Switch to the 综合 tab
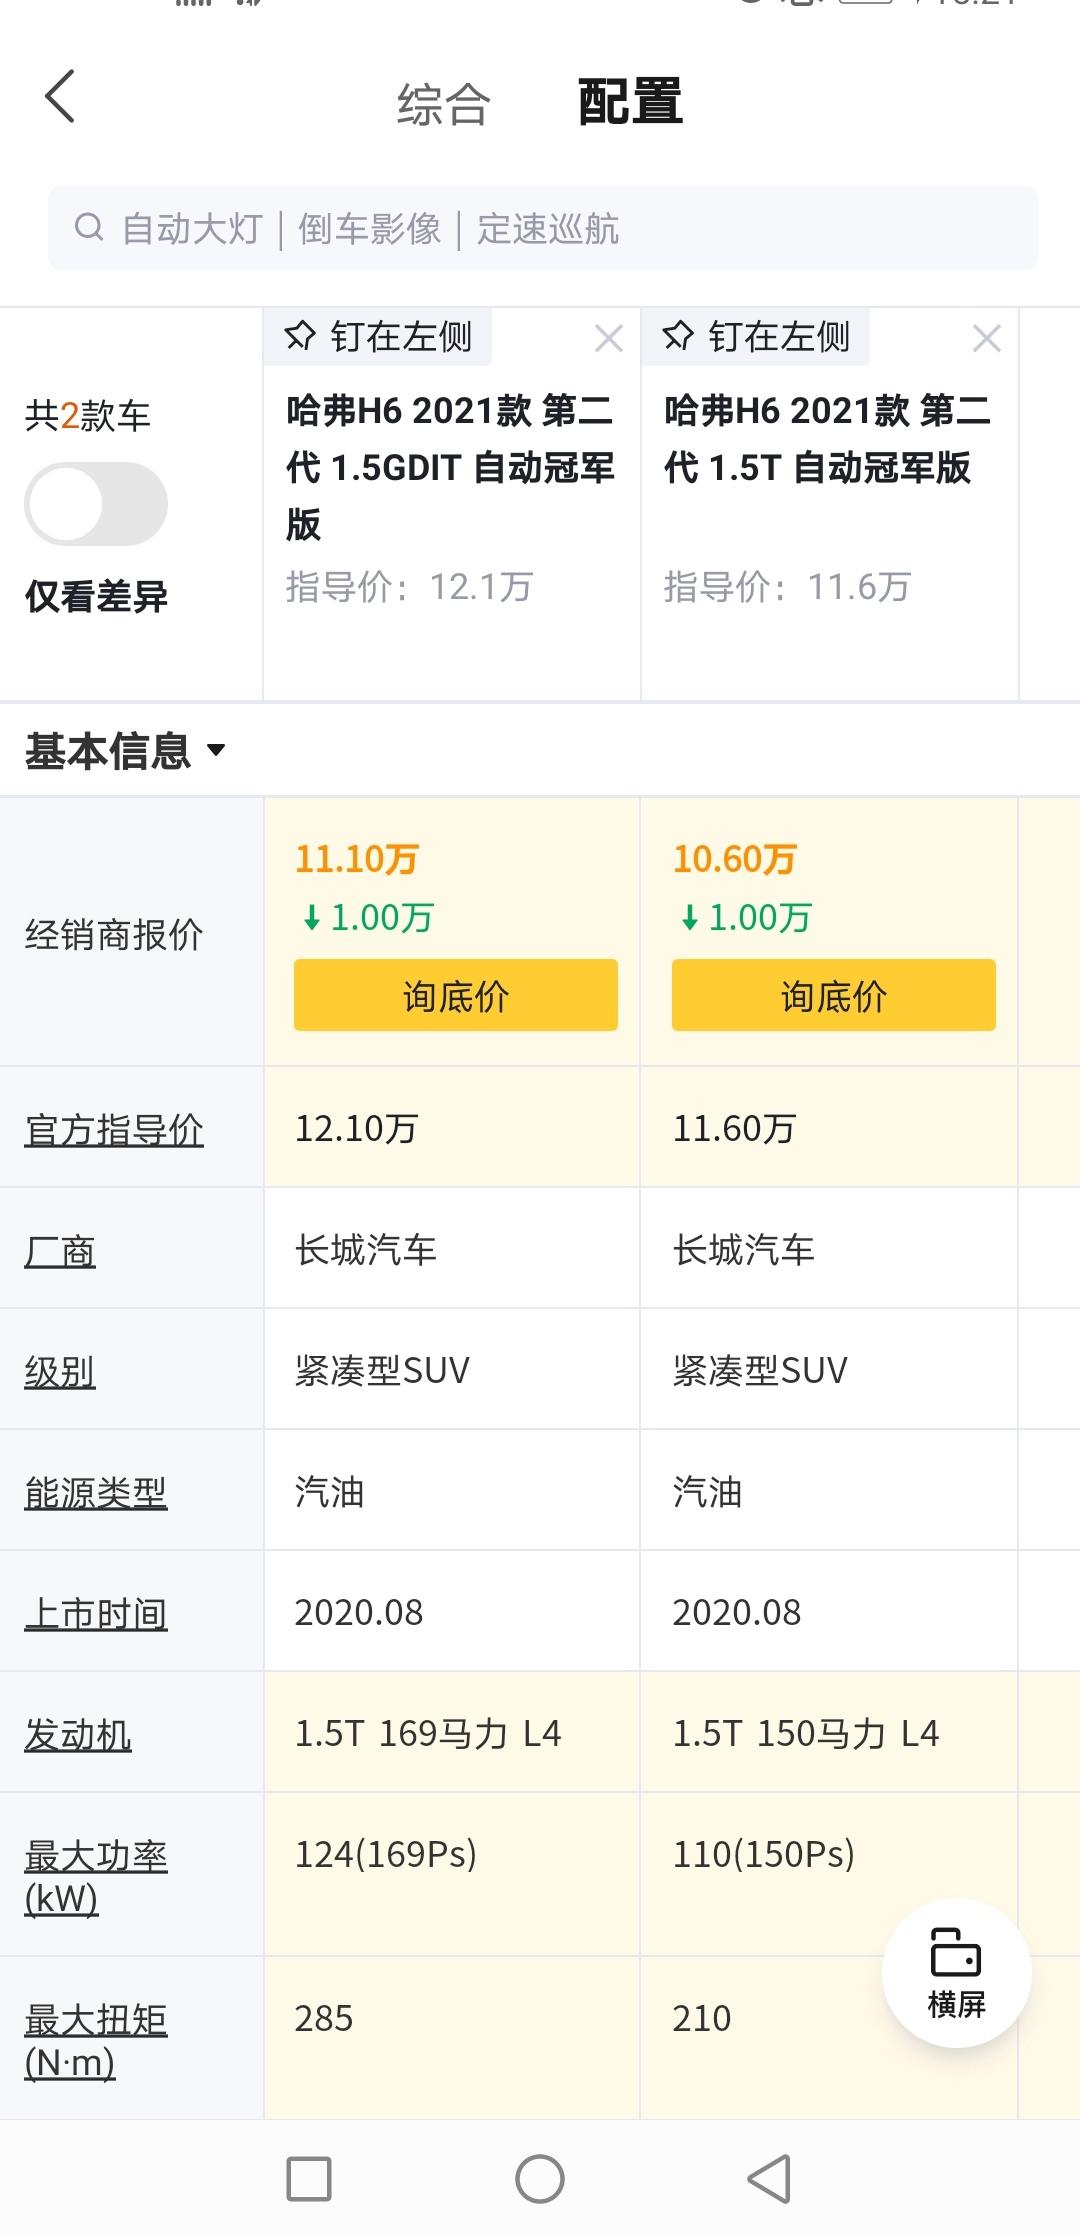Viewport: 1080px width, 2238px height. 444,103
